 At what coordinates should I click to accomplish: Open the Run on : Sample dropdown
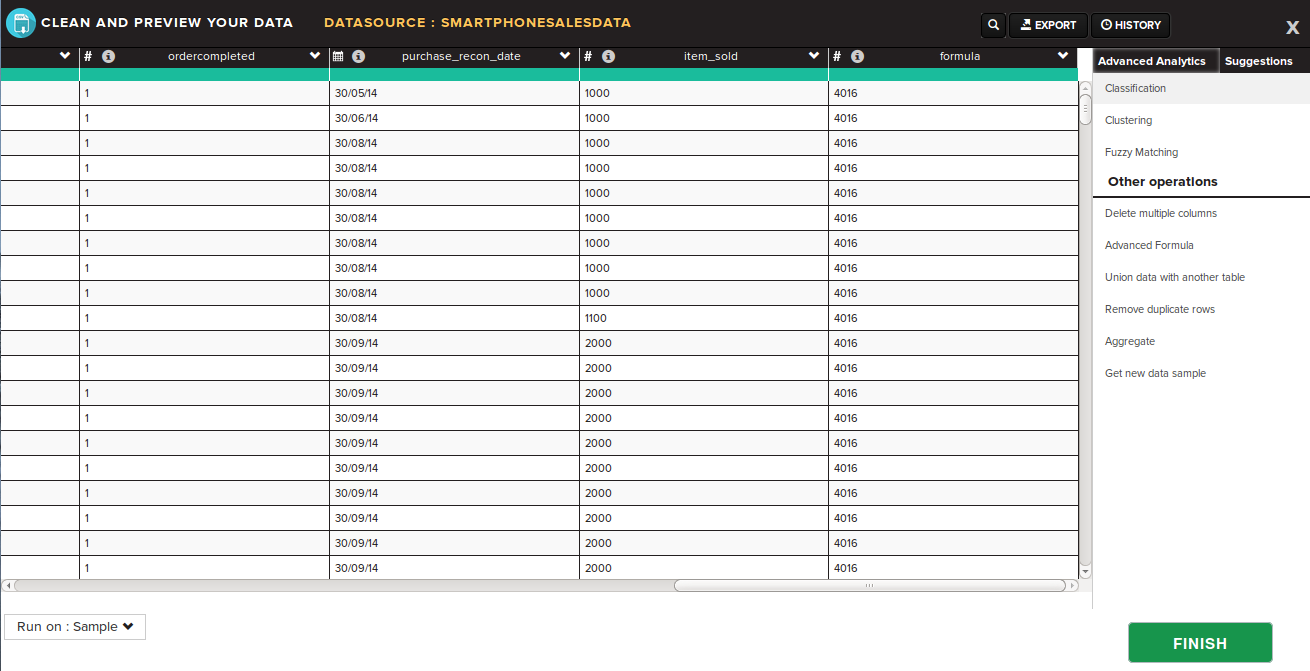point(75,627)
